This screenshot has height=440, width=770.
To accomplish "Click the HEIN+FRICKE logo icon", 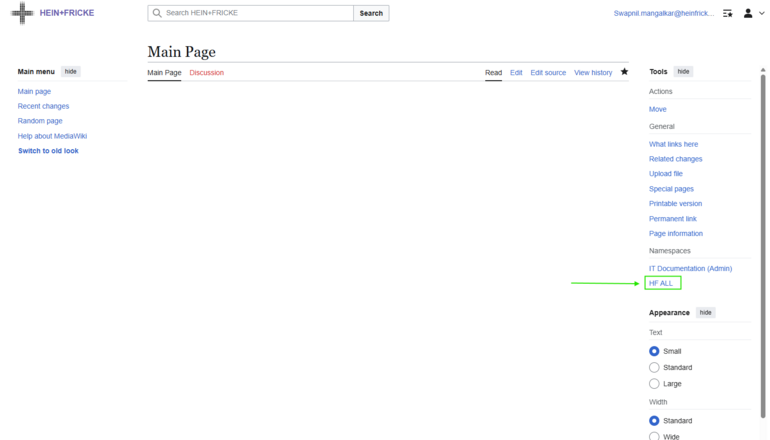I will click(22, 13).
